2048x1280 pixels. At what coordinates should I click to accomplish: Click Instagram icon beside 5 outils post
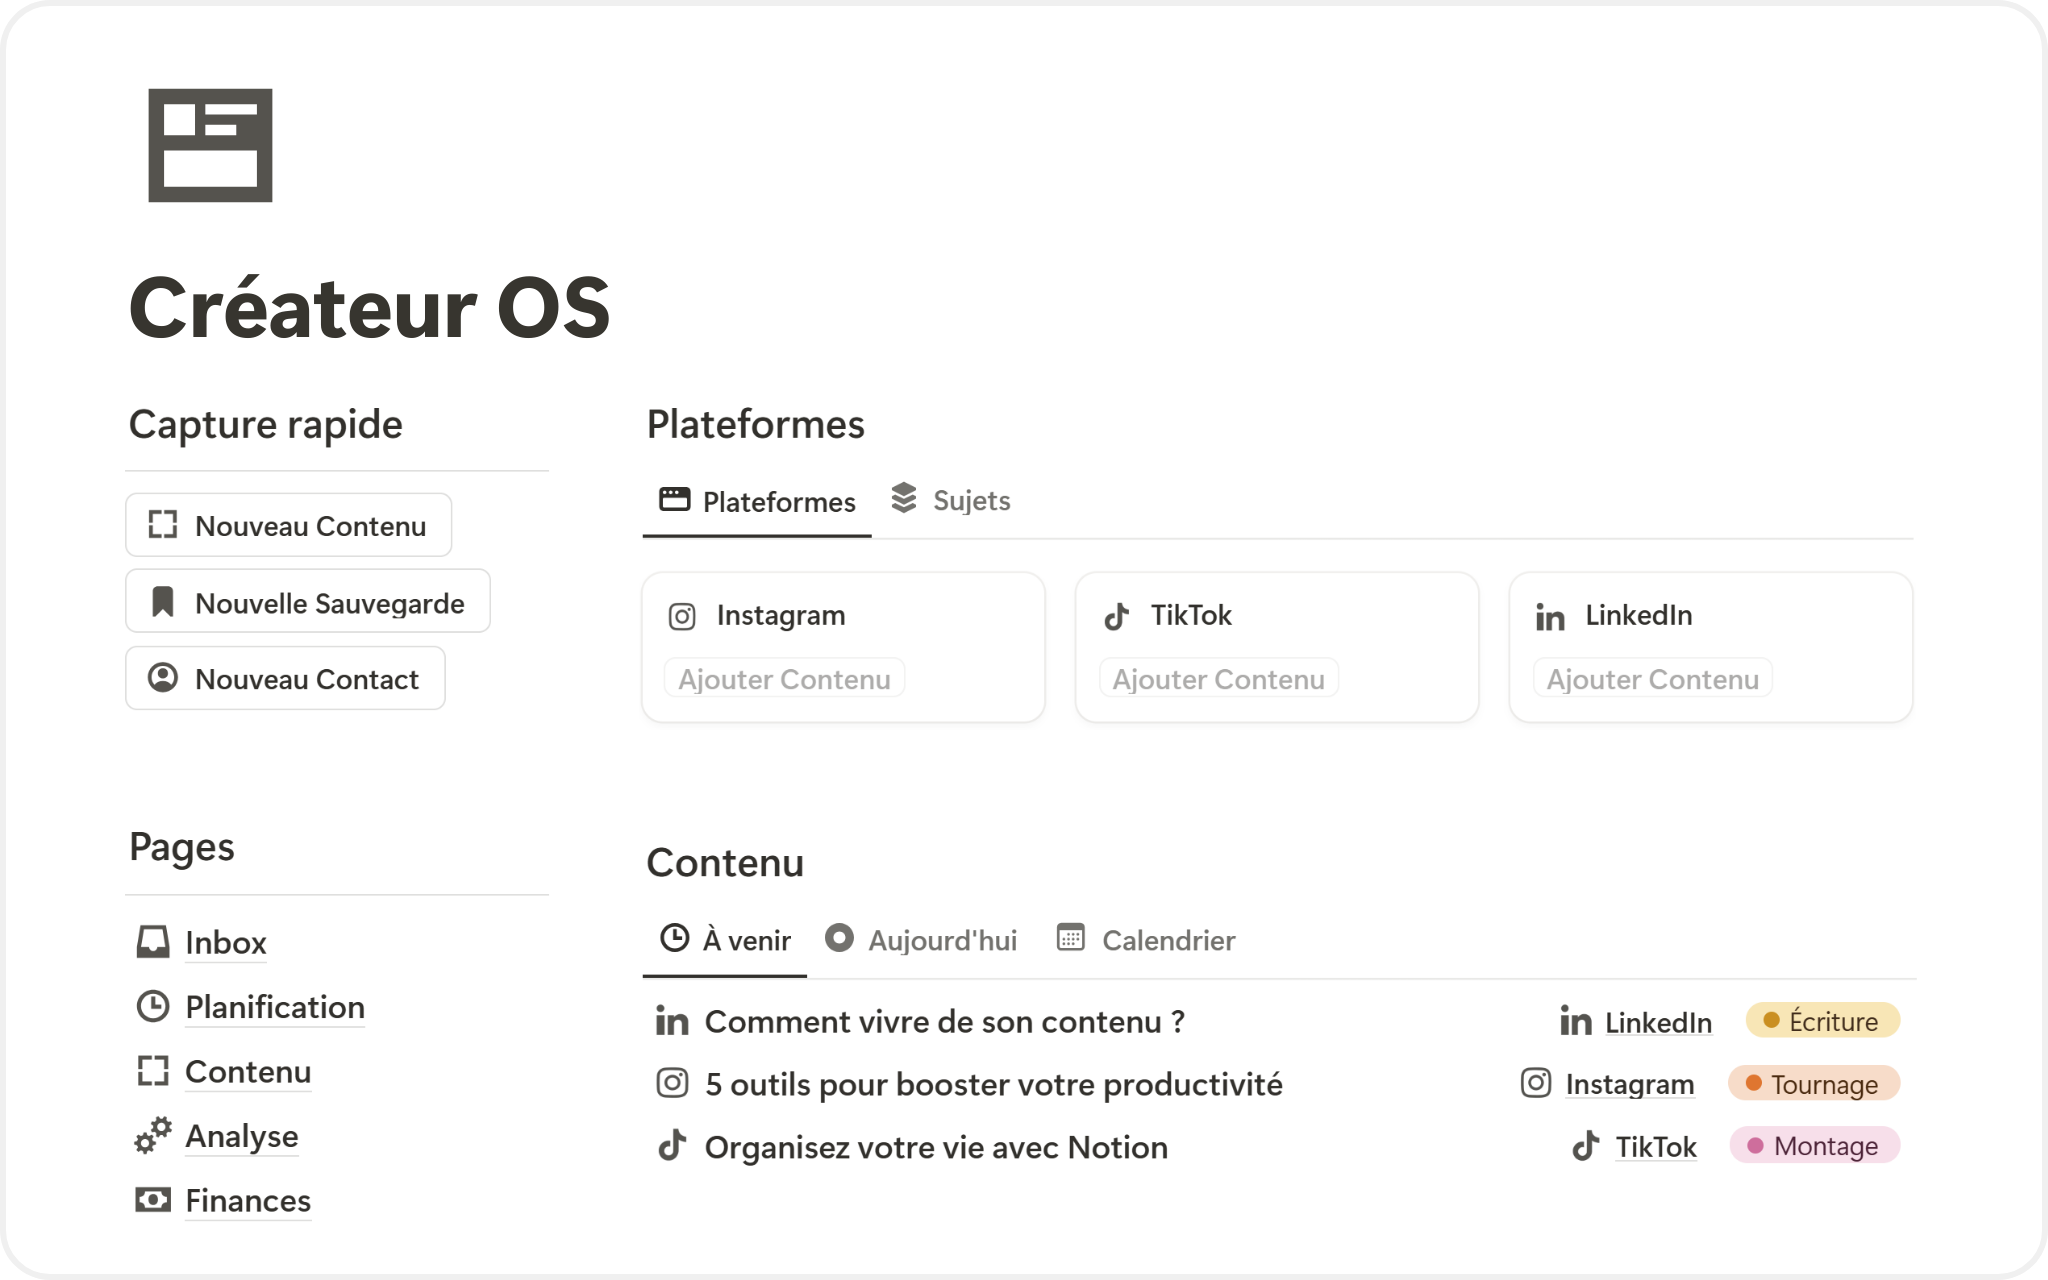(x=672, y=1083)
